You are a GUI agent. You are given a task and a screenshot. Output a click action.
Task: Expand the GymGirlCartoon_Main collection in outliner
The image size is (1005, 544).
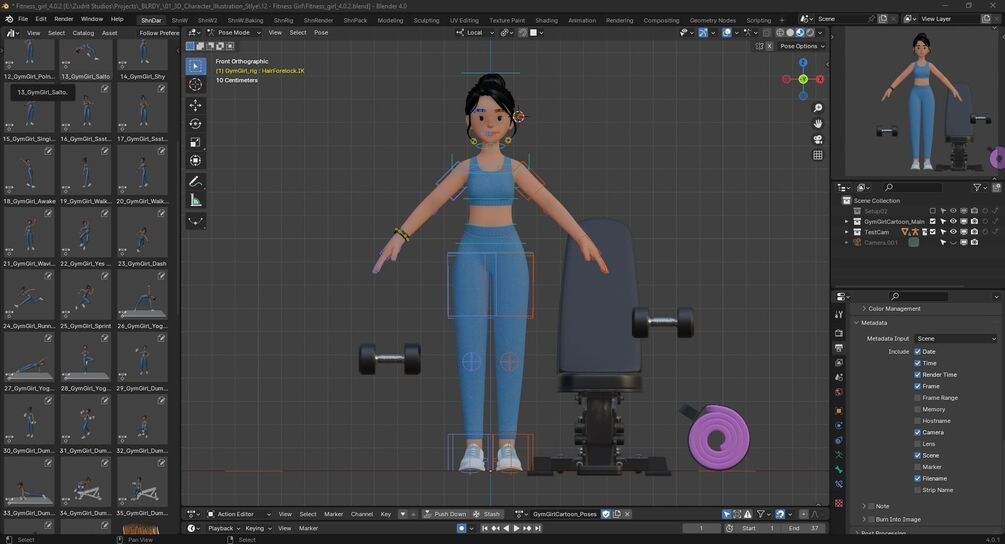coord(846,222)
